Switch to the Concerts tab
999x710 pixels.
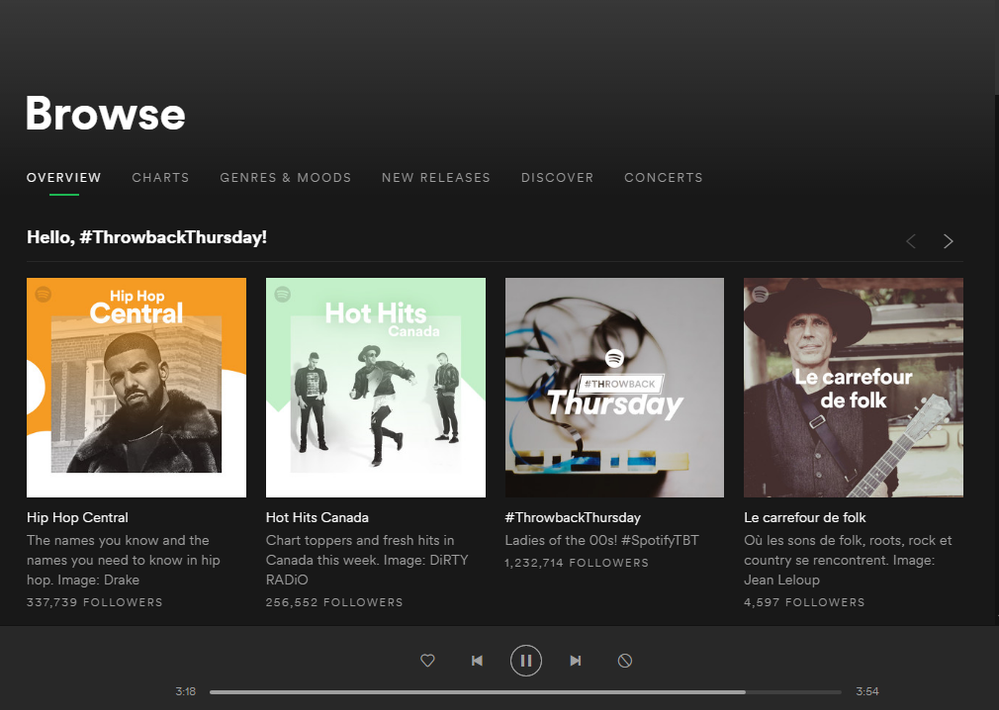(x=664, y=178)
